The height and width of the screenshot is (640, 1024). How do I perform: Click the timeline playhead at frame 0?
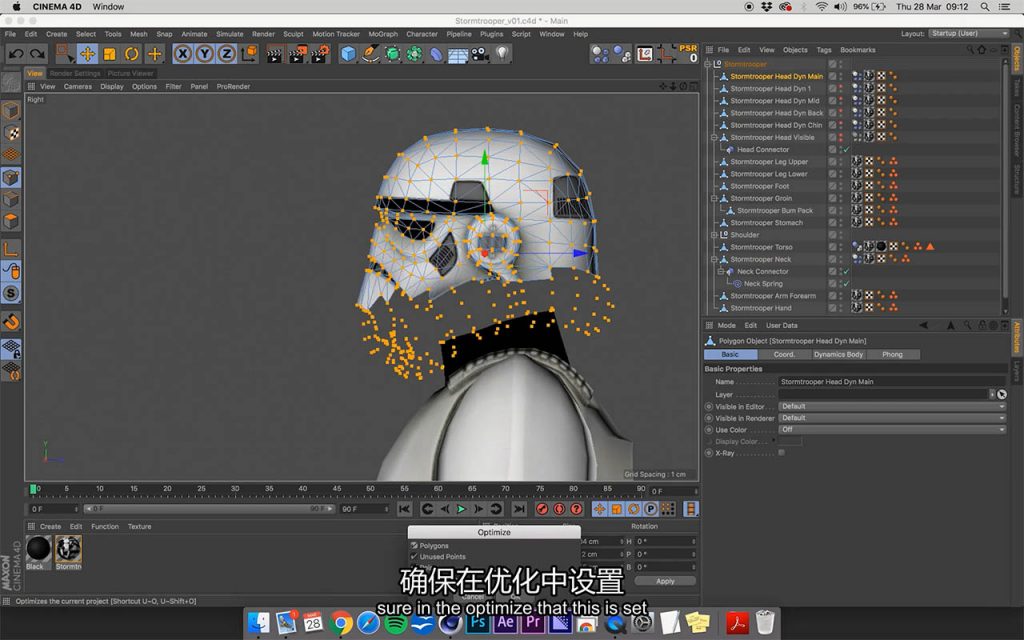[x=33, y=488]
